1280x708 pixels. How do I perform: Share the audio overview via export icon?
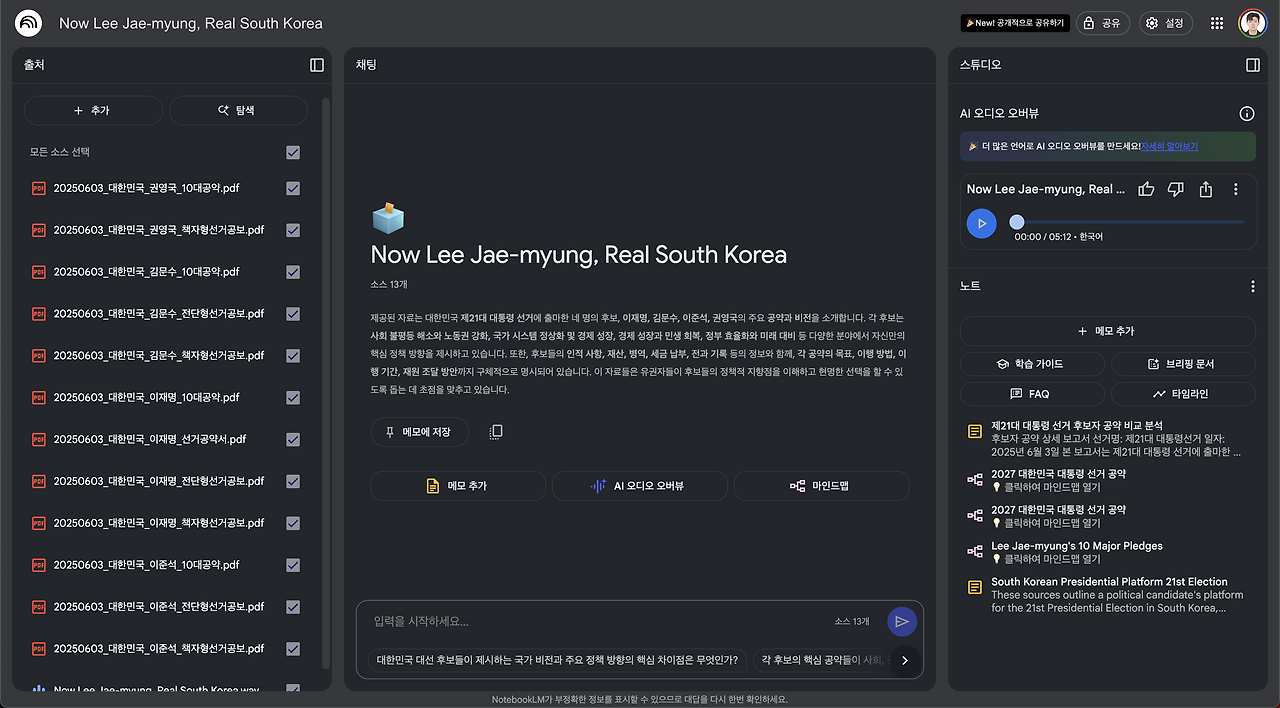tap(1205, 188)
